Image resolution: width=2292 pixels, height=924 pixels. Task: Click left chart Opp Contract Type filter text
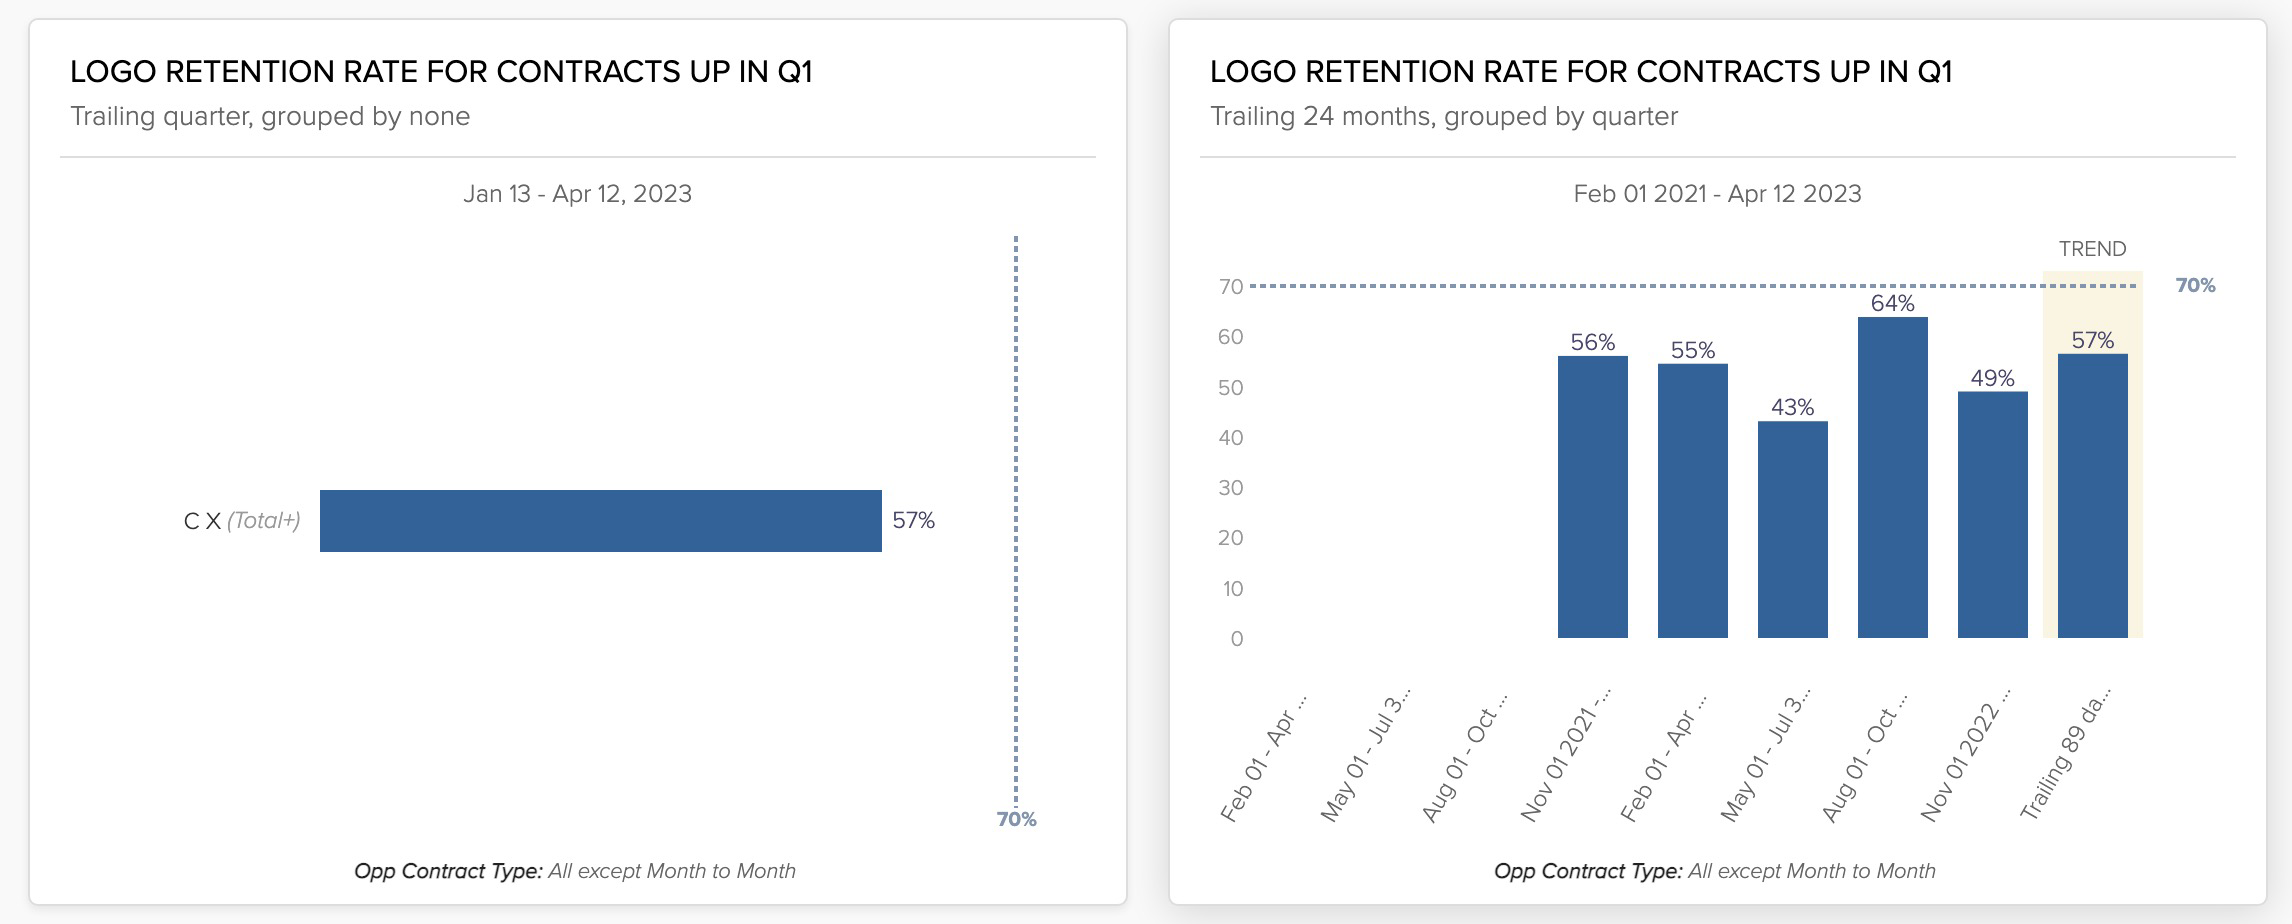pos(575,871)
